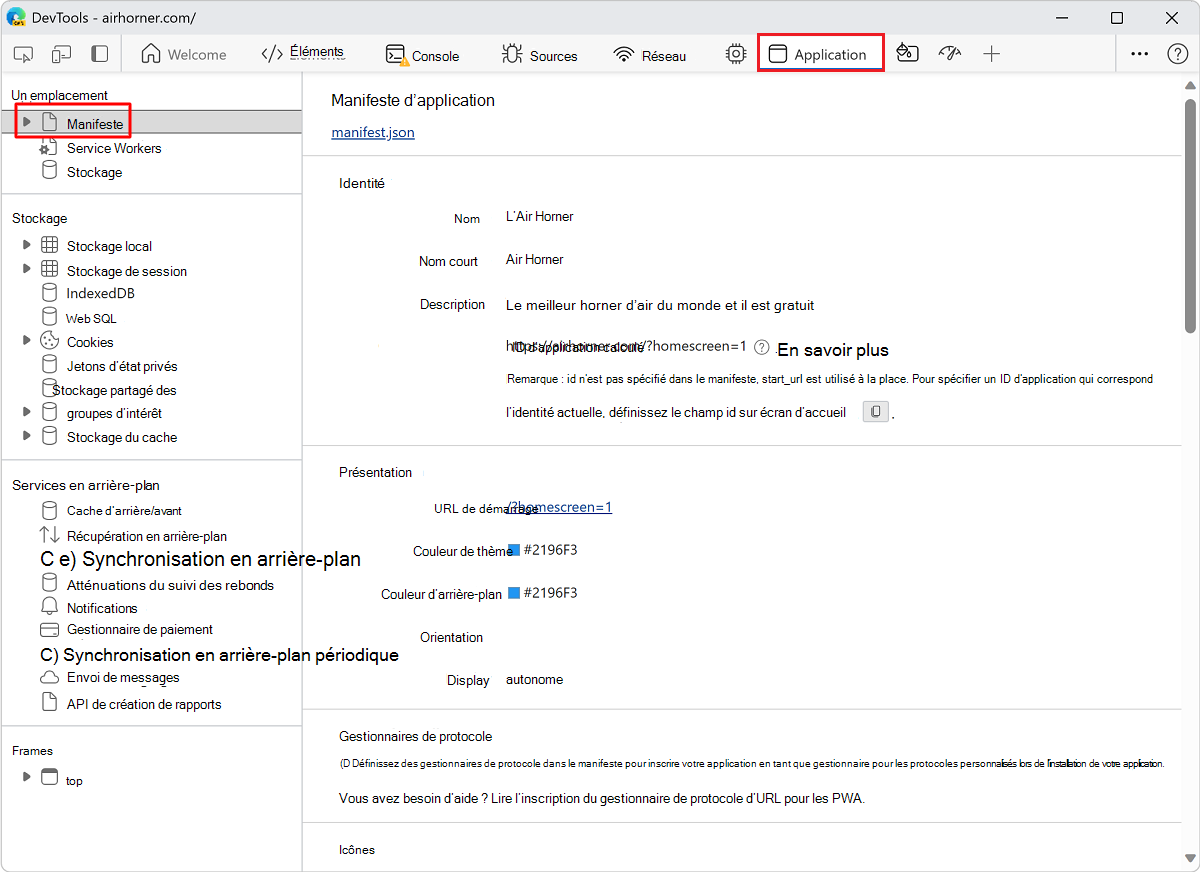Click the plus icon to add tool
The image size is (1200, 872).
[991, 54]
